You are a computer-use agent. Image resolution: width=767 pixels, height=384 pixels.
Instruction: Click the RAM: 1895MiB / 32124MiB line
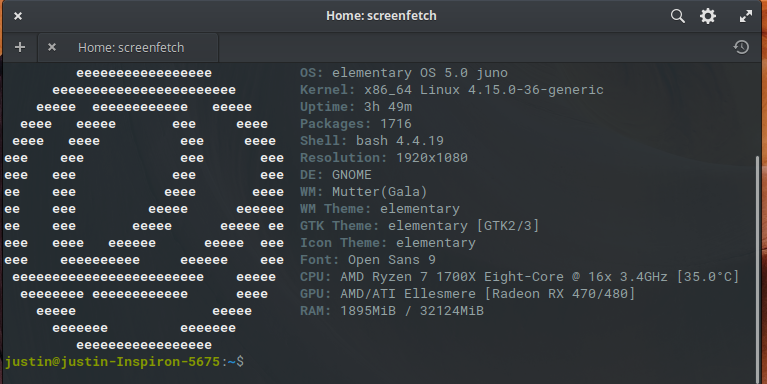392,311
